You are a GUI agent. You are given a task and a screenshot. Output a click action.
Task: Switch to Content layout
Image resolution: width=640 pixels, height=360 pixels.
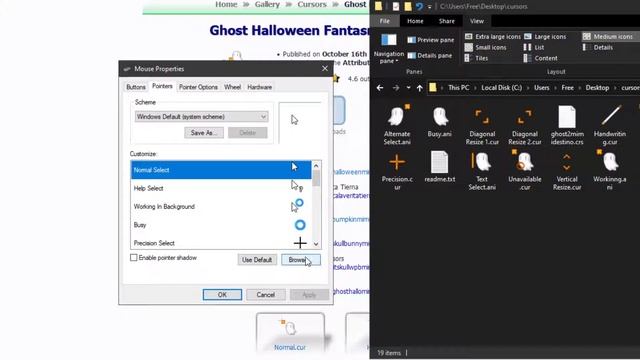(541, 58)
